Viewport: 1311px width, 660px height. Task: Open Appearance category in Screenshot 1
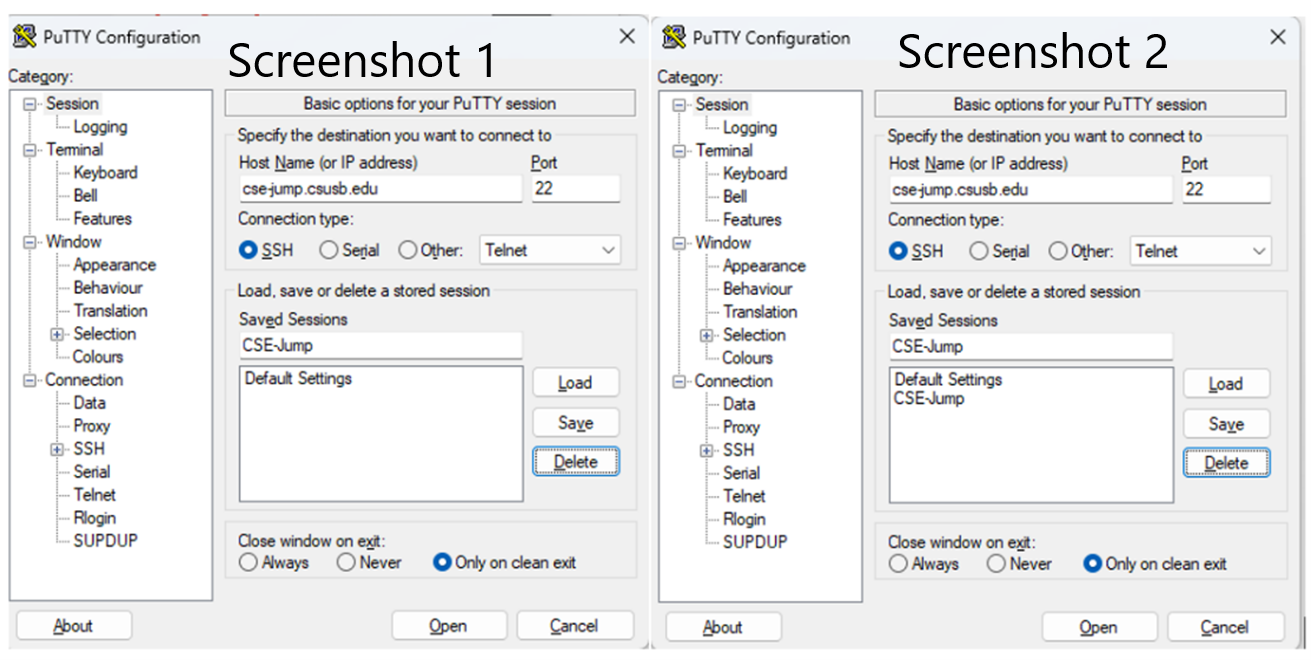pyautogui.click(x=114, y=265)
